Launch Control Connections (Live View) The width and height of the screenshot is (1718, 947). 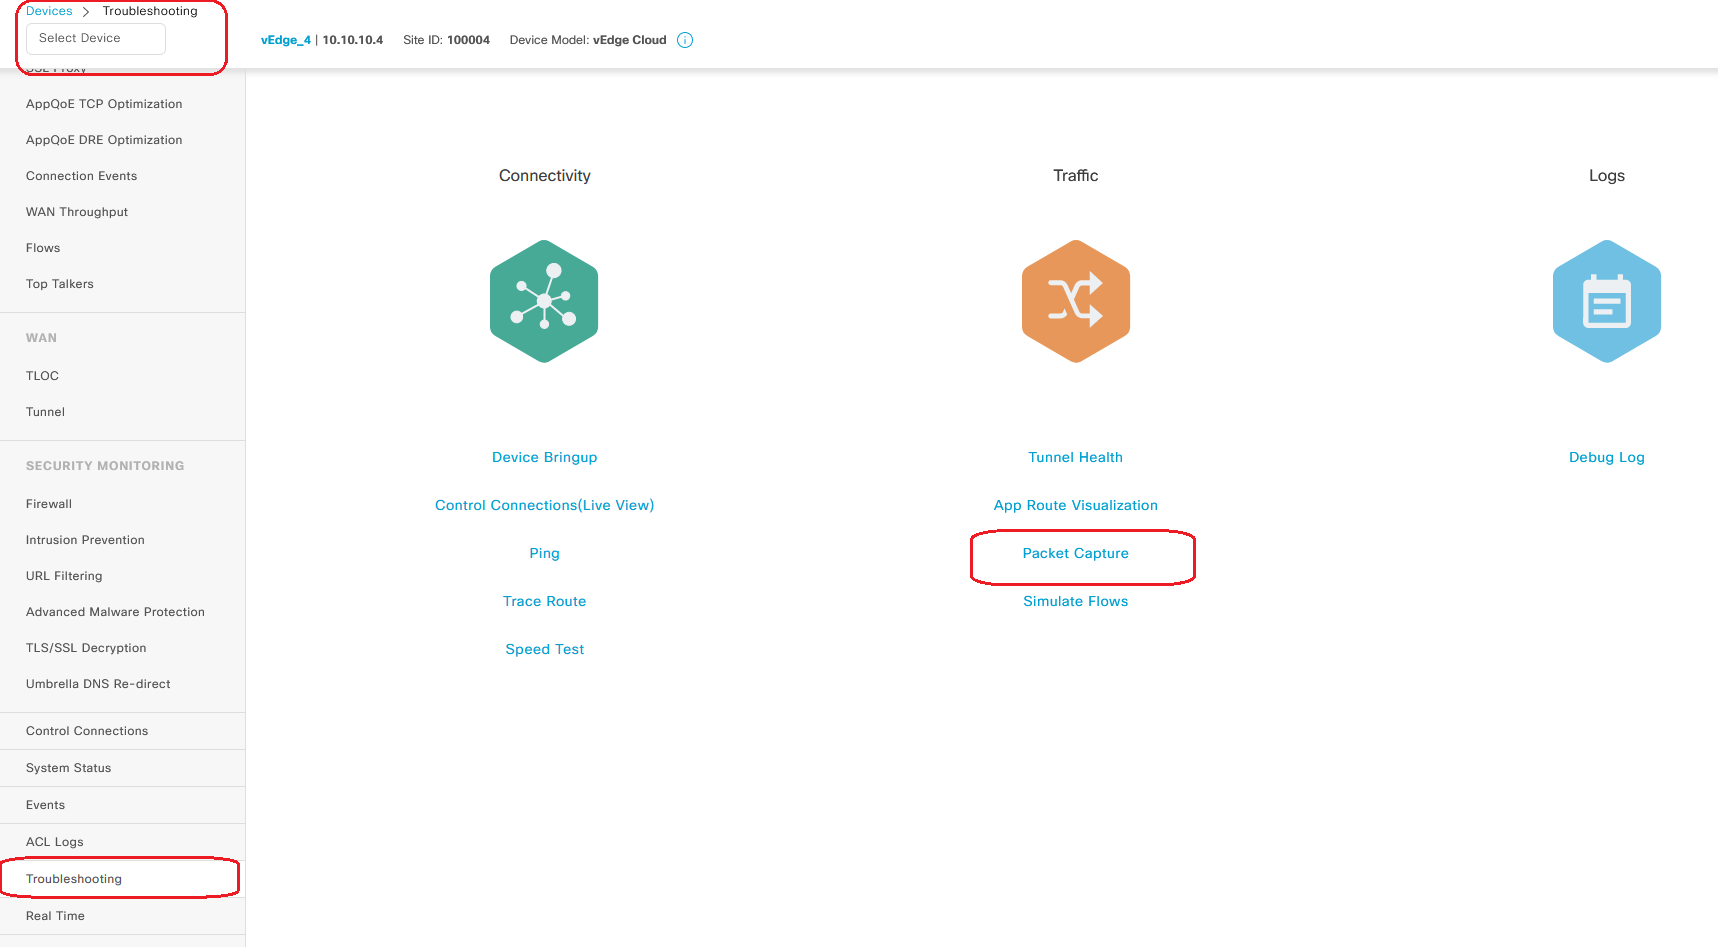point(544,505)
